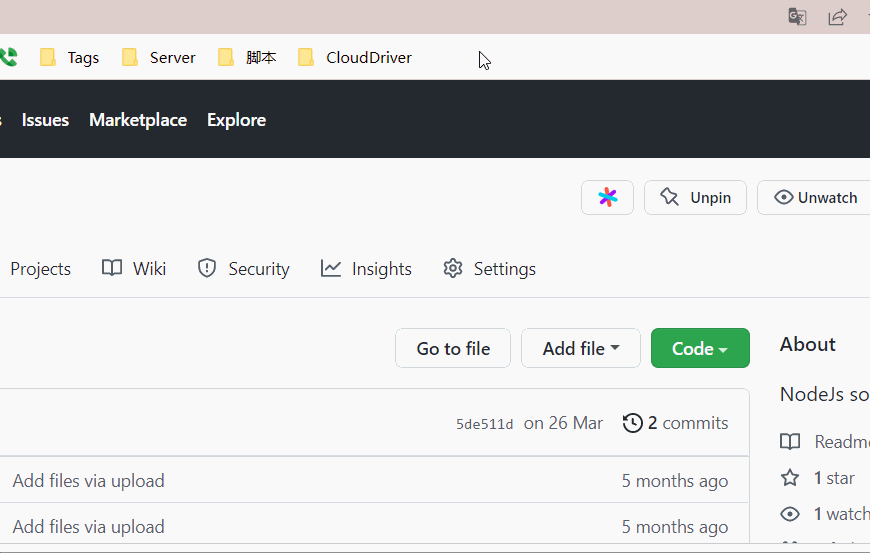
Task: Open commit hash 5de511d
Action: pyautogui.click(x=484, y=424)
